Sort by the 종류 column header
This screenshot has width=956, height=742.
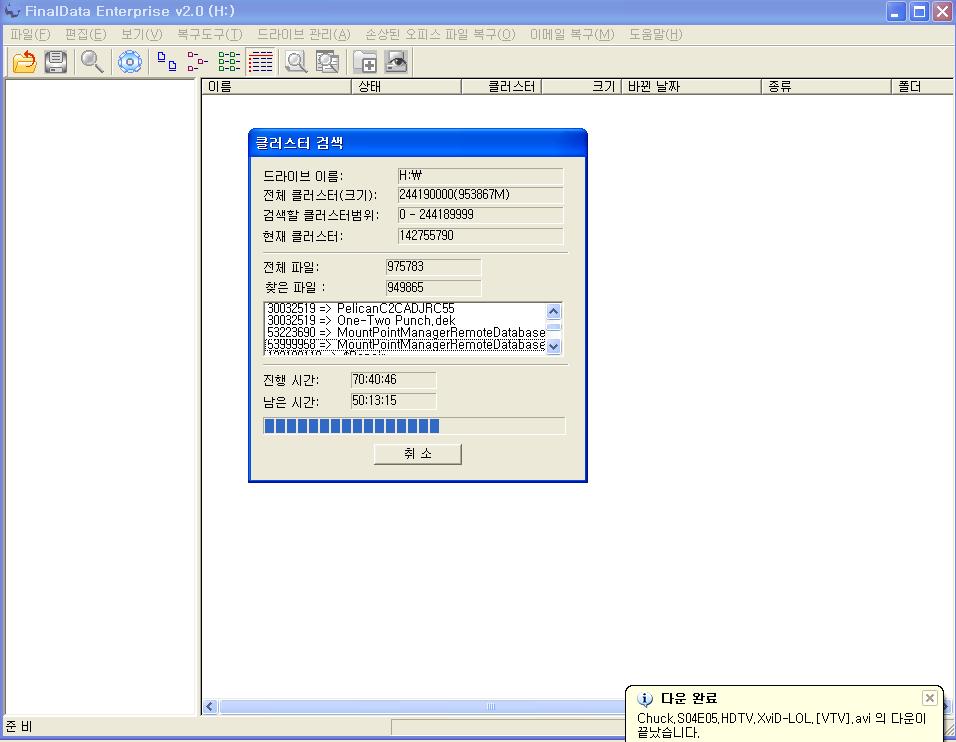[x=826, y=87]
